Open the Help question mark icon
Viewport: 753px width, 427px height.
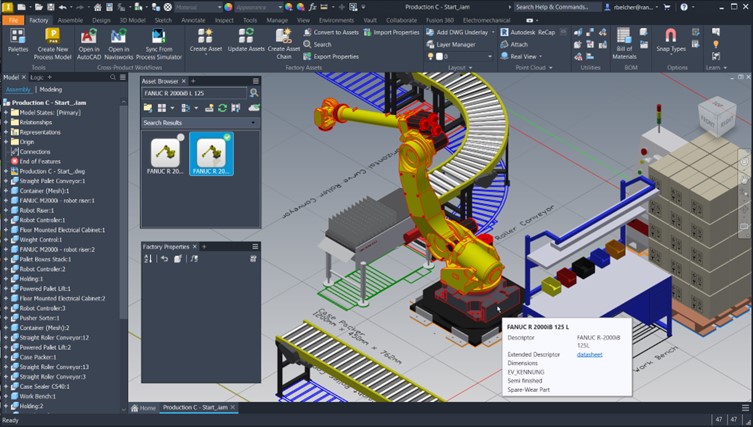684,7
